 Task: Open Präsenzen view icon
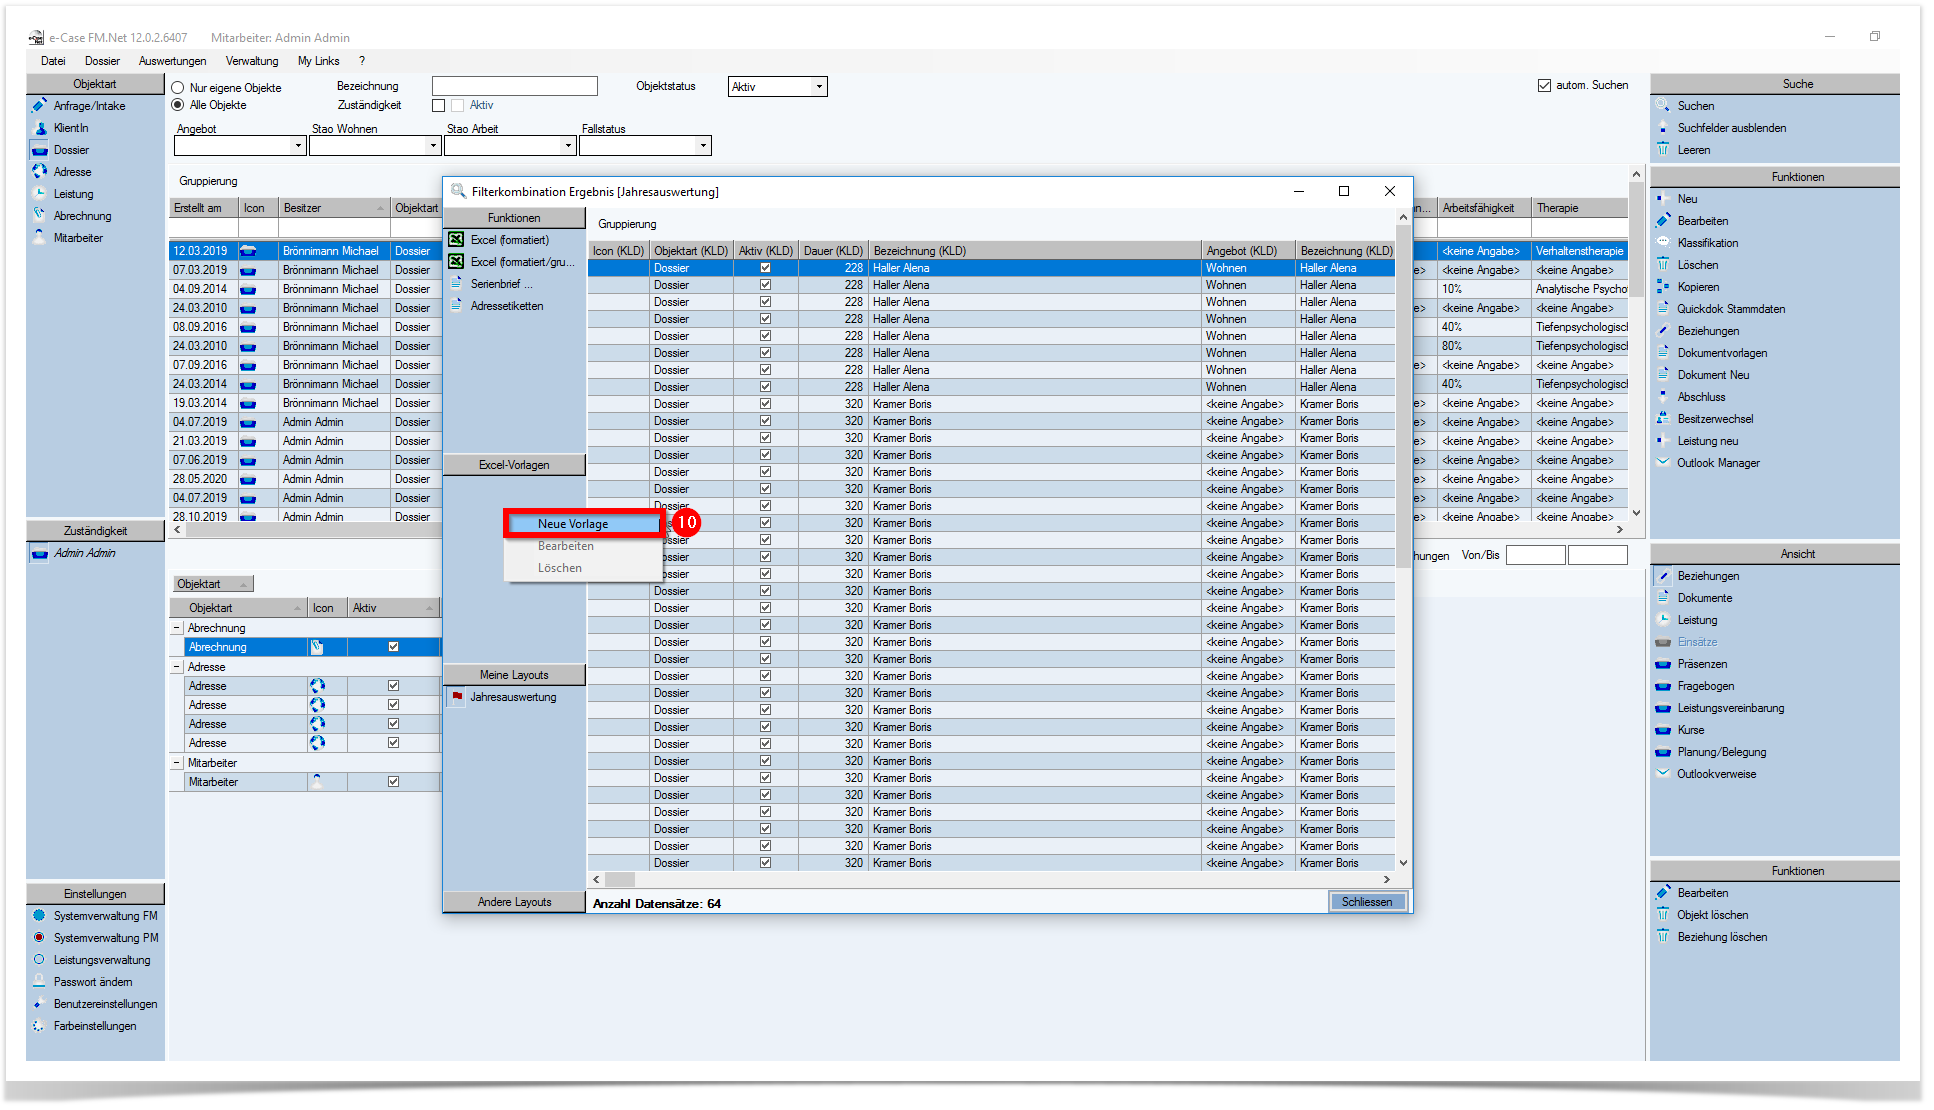1663,664
